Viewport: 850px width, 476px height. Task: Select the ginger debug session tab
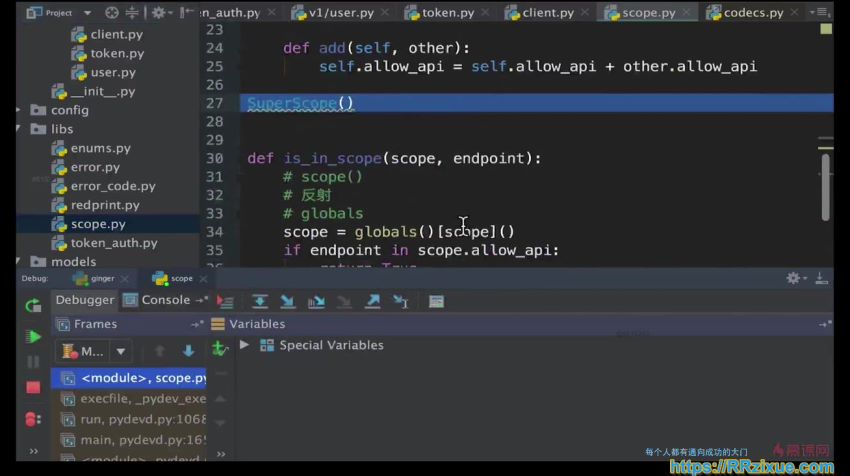[94, 278]
